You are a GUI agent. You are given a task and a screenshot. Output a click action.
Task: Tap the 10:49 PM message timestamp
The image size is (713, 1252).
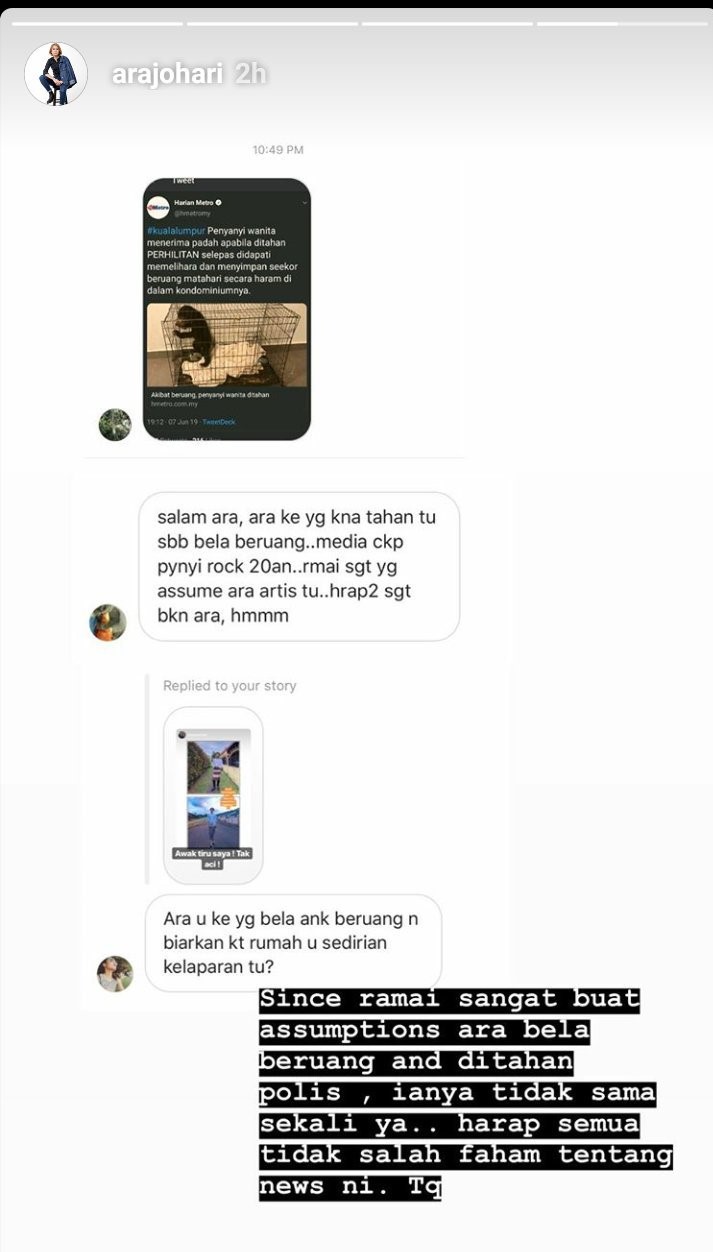278,150
